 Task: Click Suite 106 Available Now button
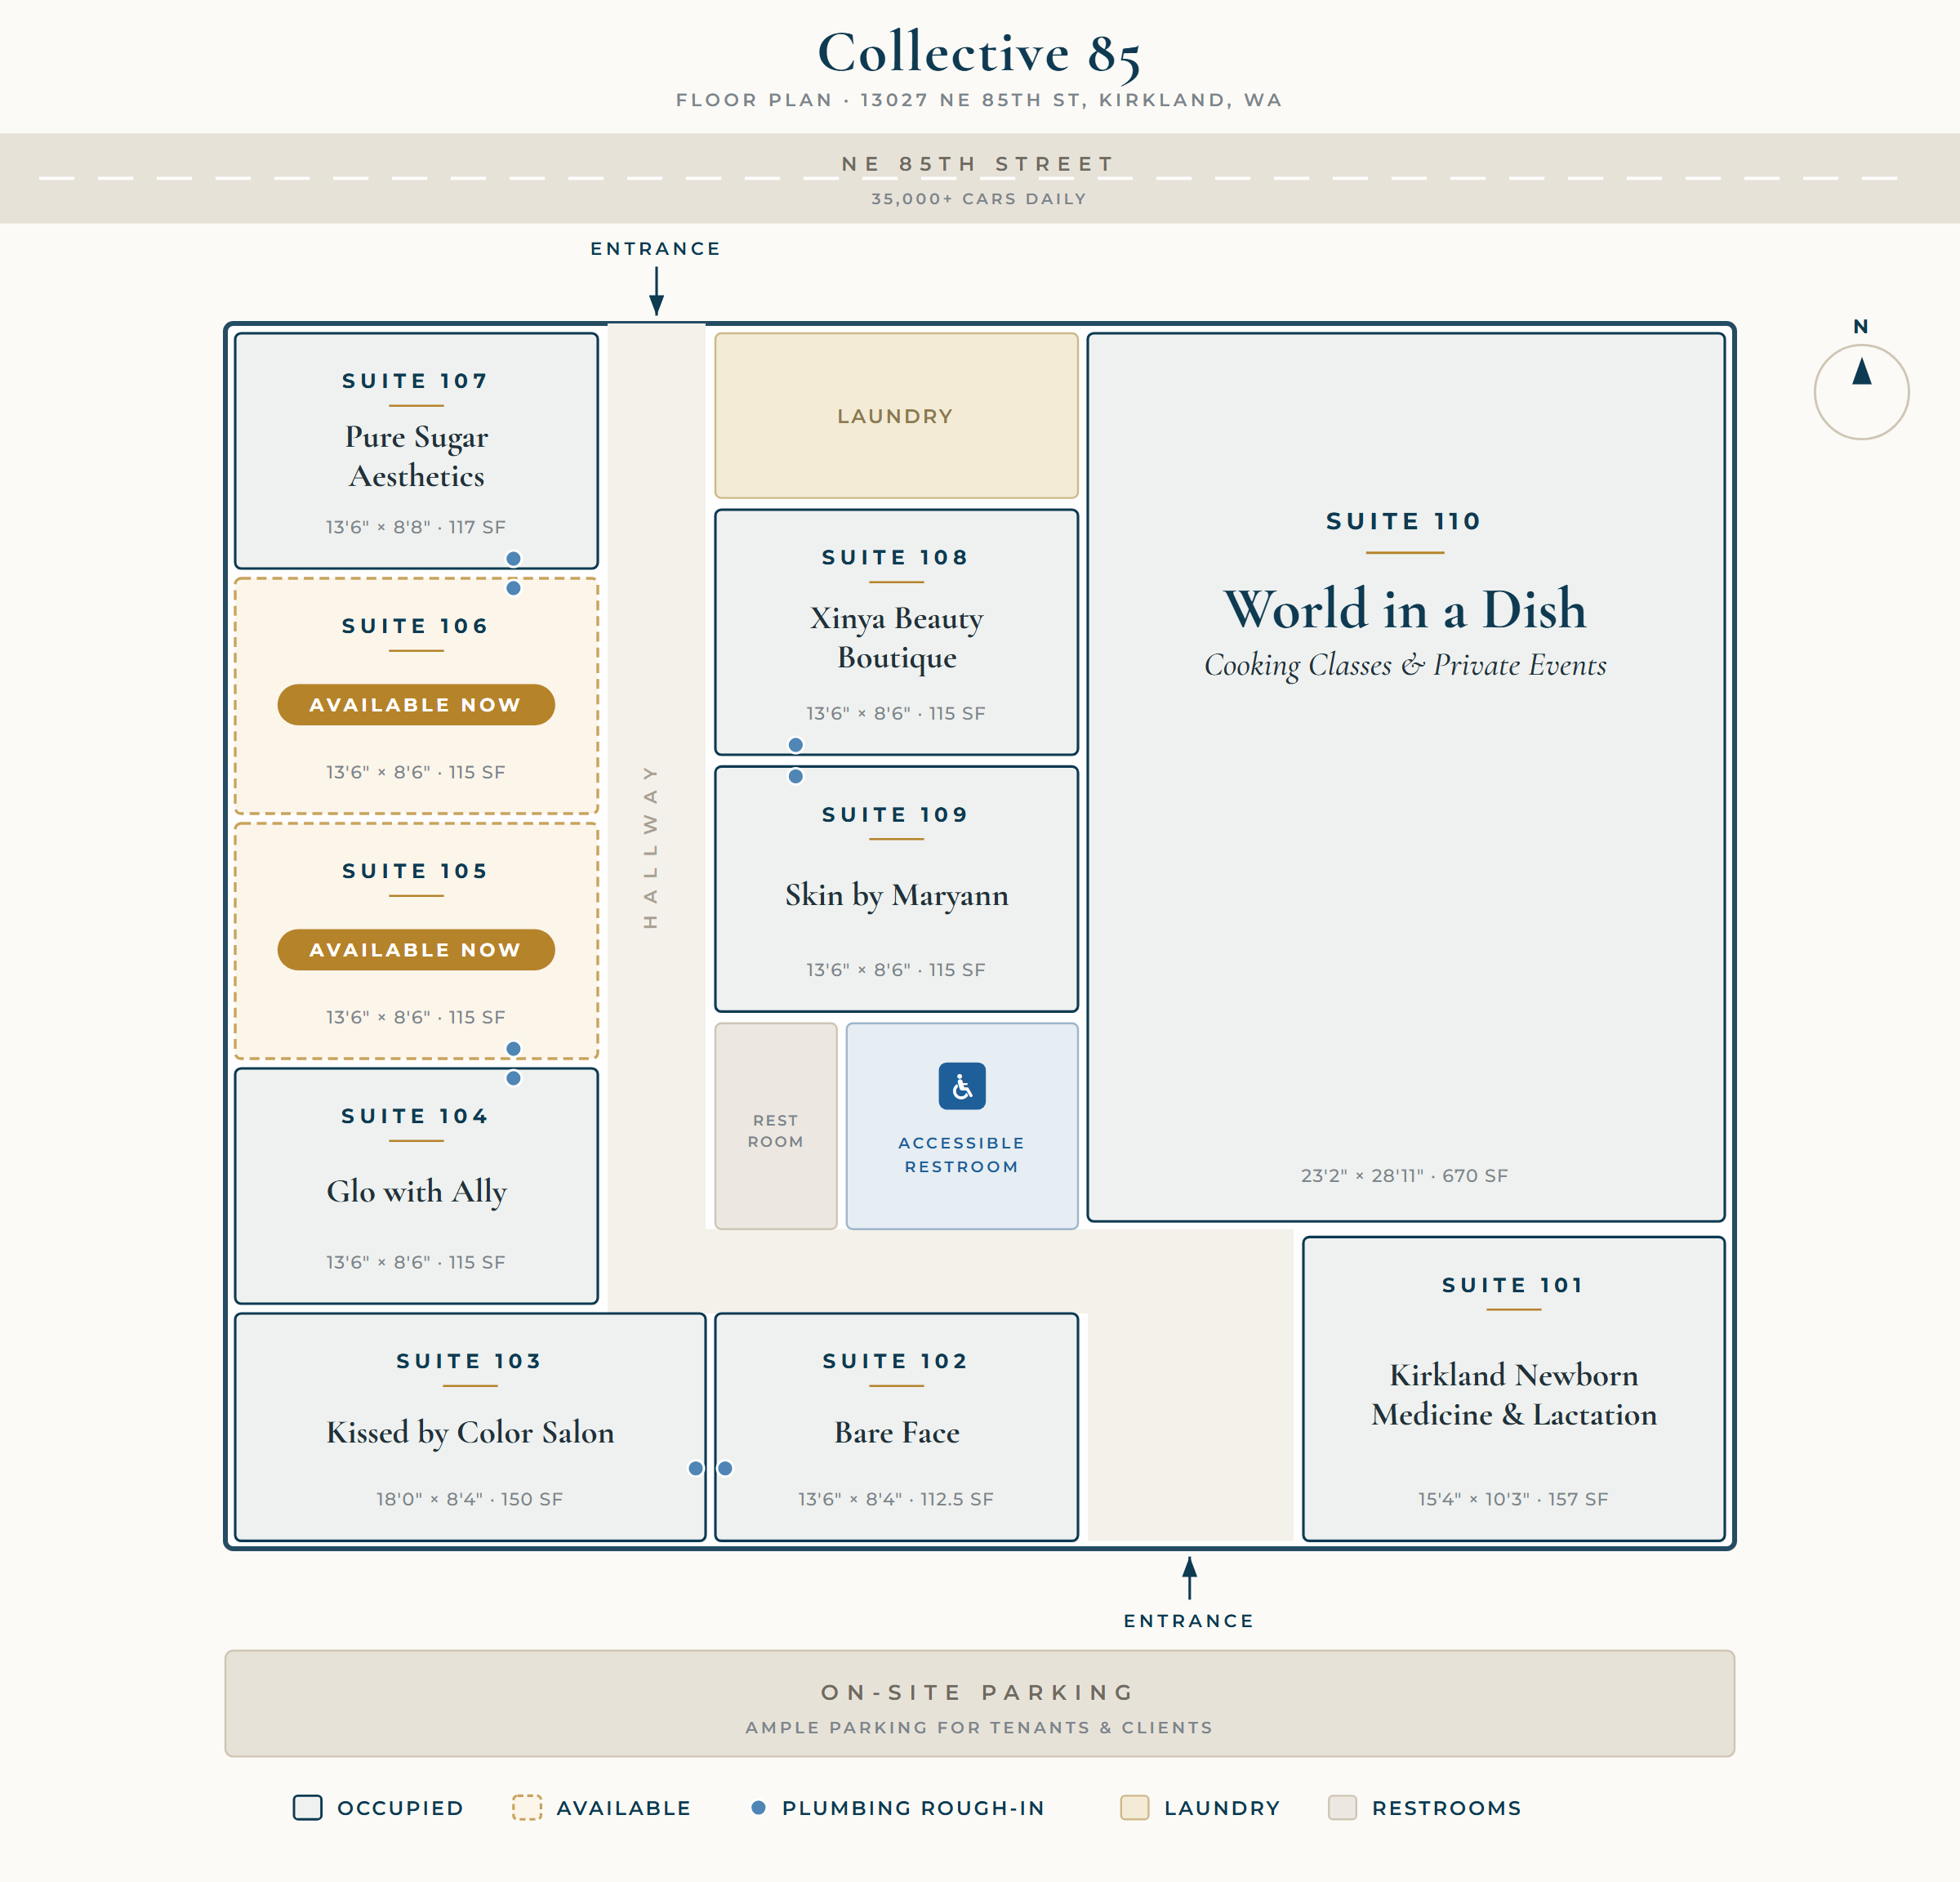(x=416, y=705)
